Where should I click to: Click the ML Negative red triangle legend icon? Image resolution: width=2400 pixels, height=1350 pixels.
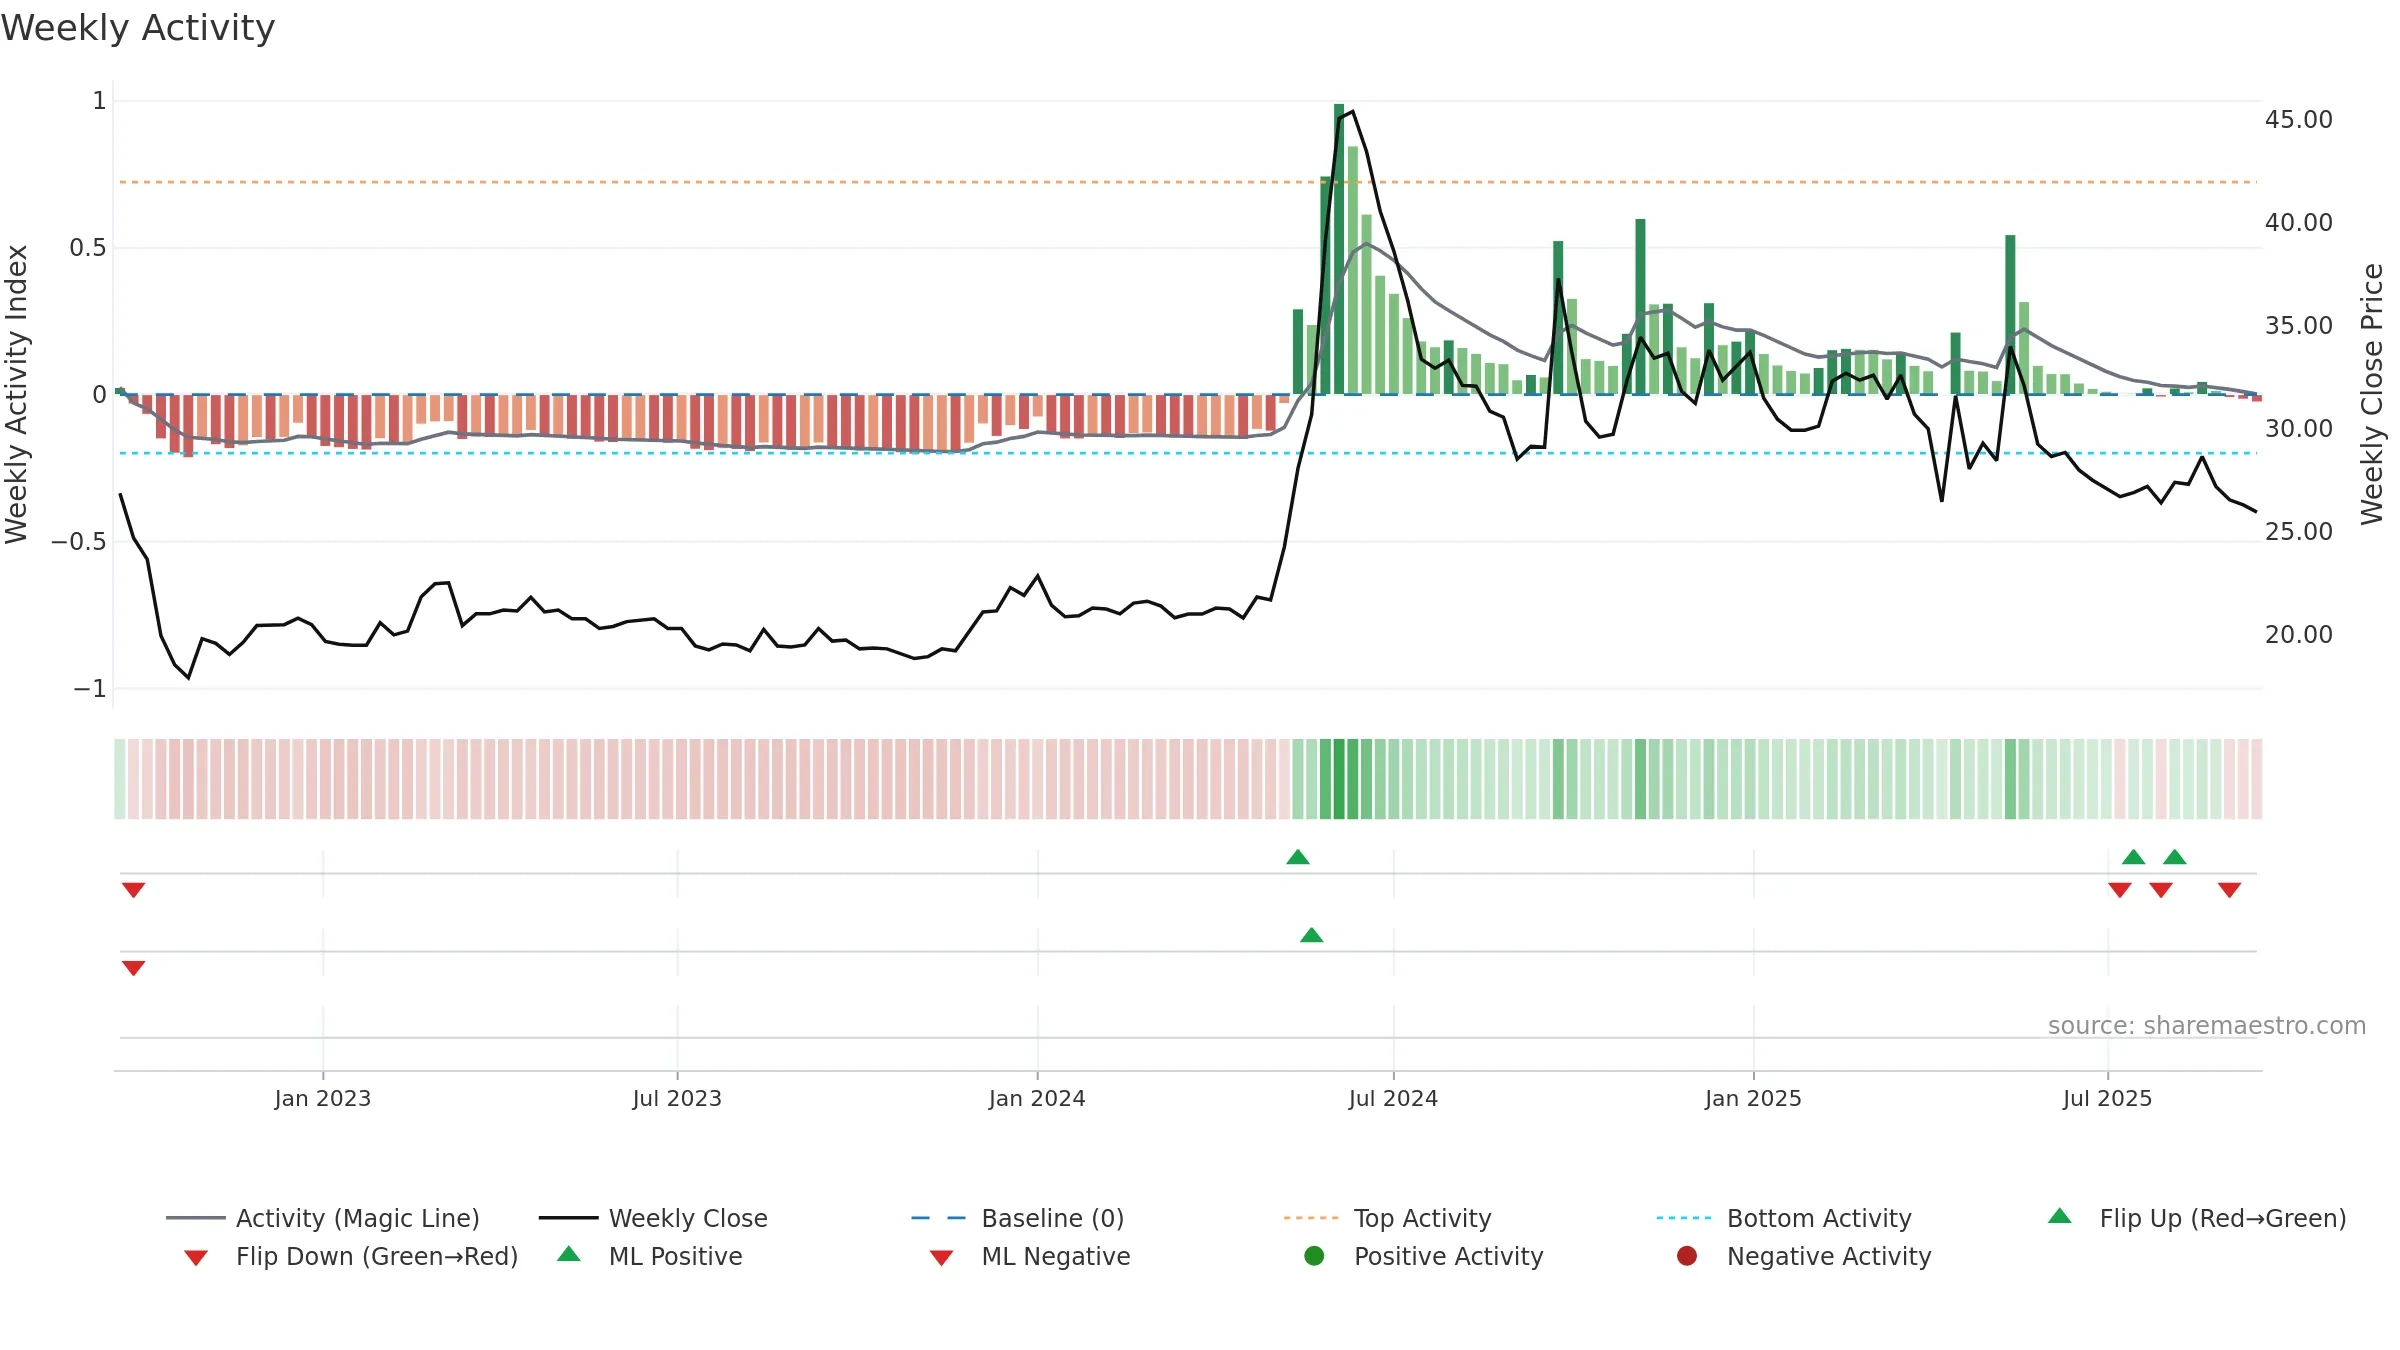(x=941, y=1257)
